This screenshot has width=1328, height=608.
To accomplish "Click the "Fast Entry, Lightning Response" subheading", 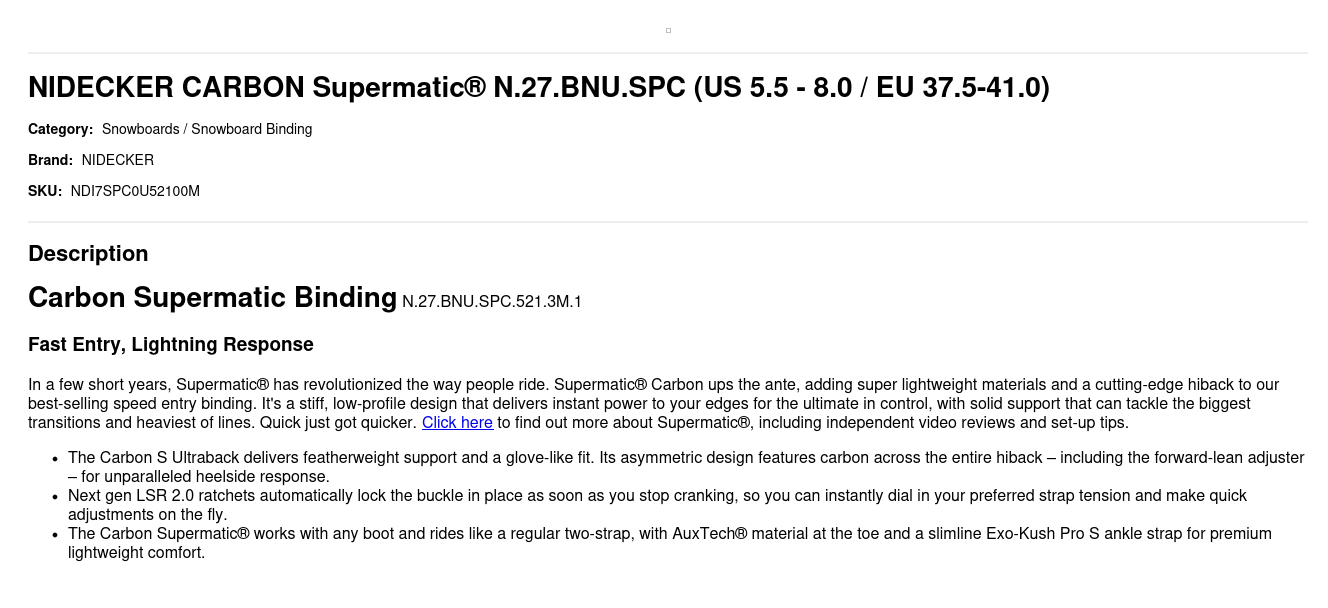I will [171, 345].
